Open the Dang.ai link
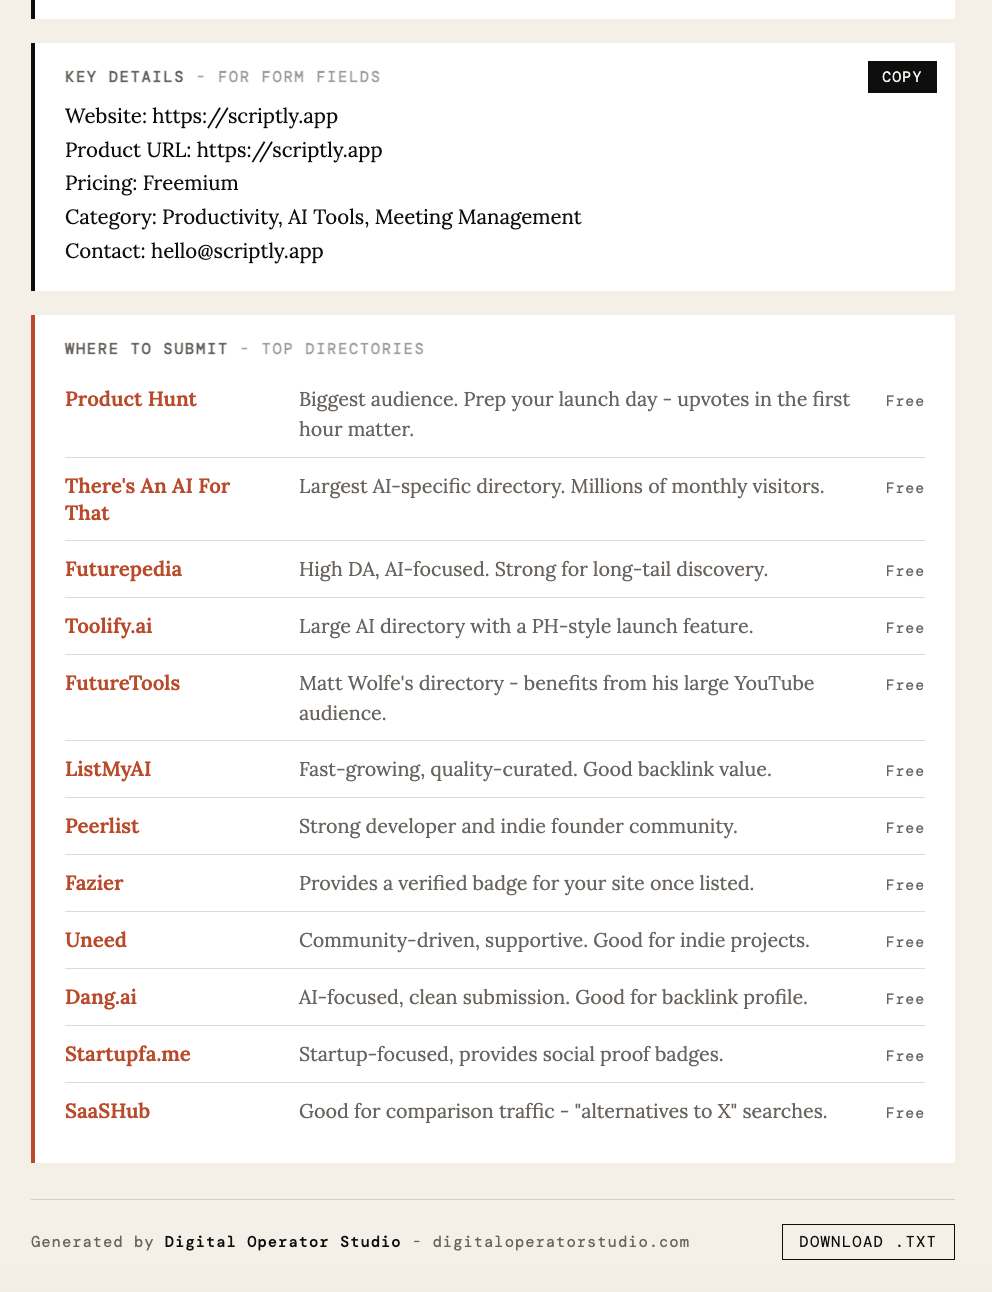This screenshot has height=1292, width=992. (101, 997)
